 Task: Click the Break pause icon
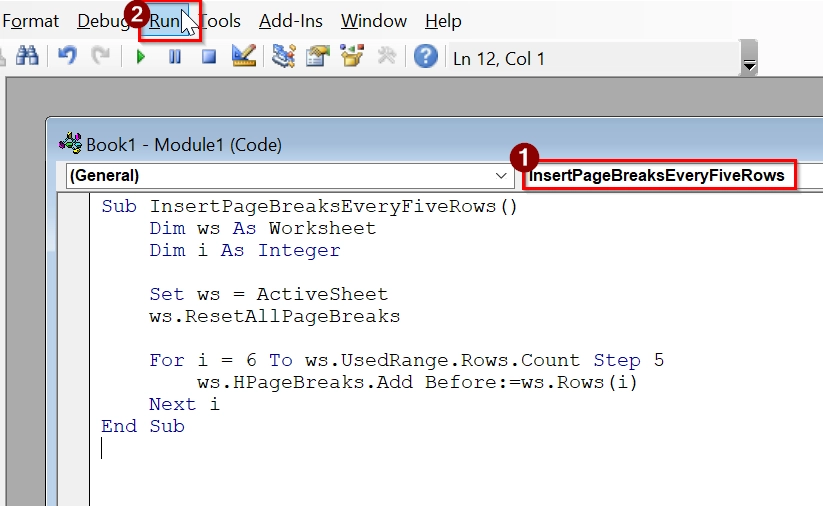coord(175,56)
